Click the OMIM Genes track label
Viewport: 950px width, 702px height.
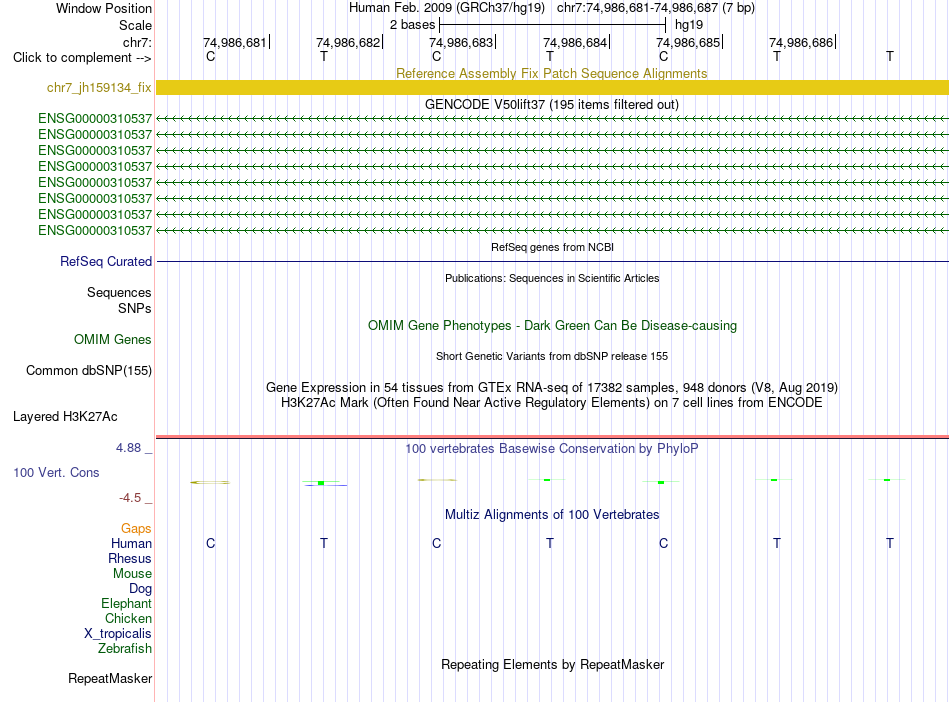(112, 340)
